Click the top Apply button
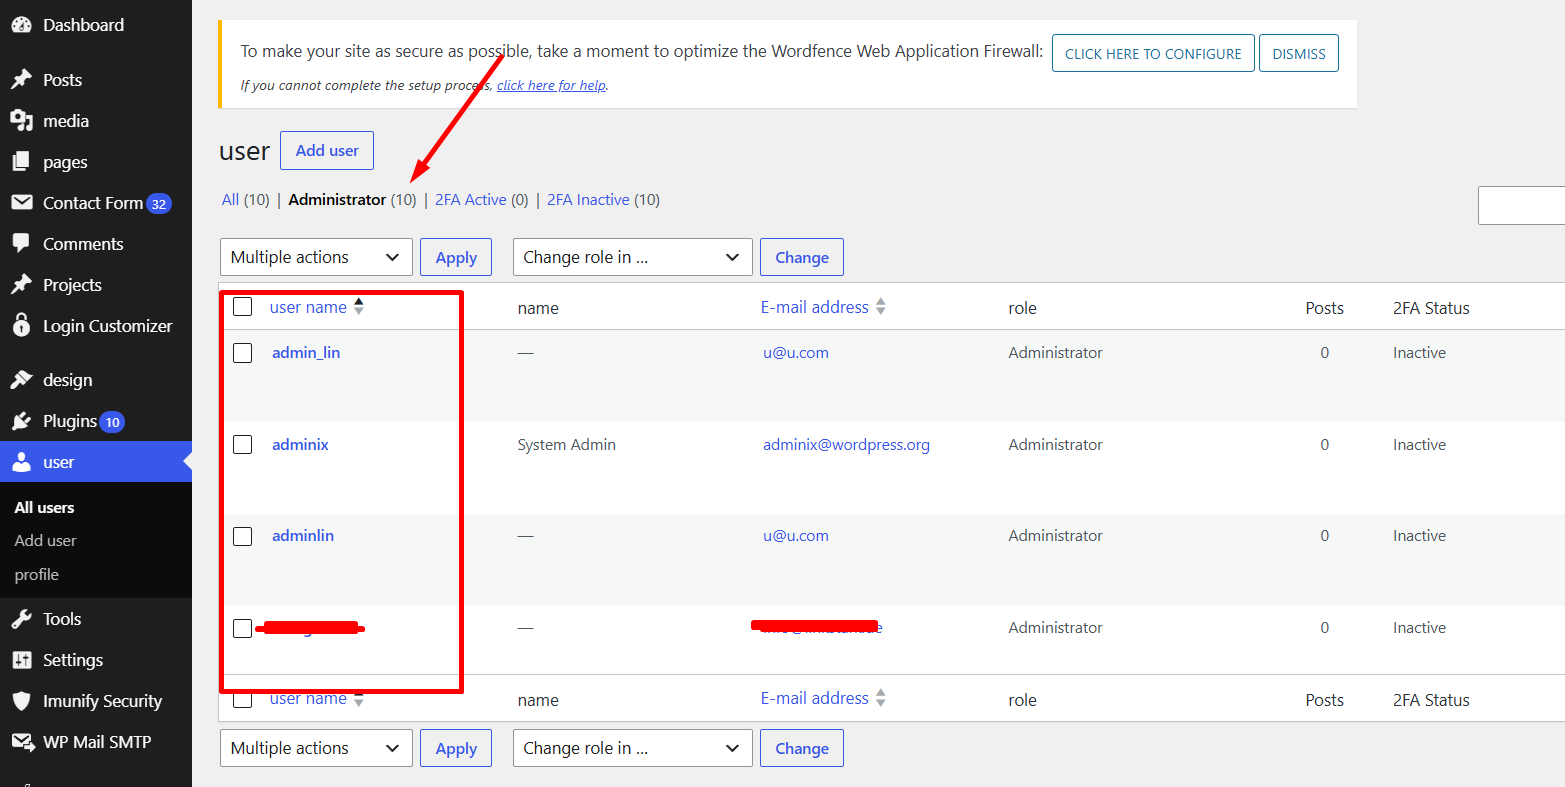Image resolution: width=1565 pixels, height=787 pixels. [456, 257]
